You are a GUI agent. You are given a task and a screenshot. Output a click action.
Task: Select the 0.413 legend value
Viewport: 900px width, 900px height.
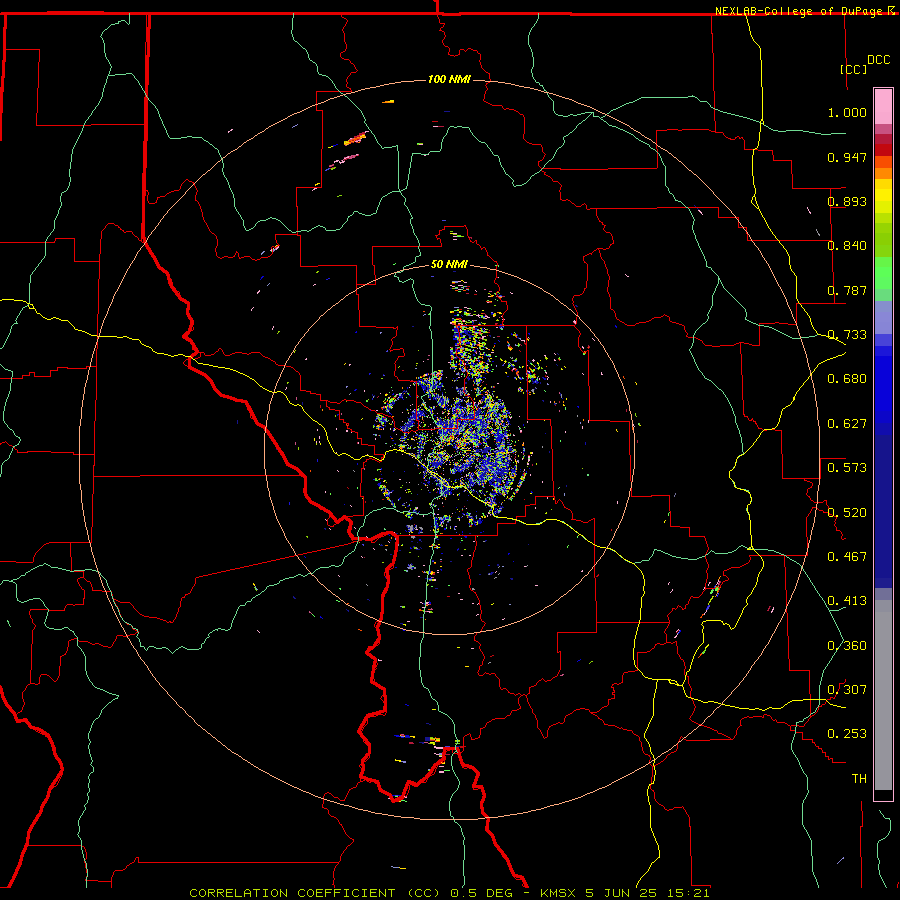pos(847,601)
